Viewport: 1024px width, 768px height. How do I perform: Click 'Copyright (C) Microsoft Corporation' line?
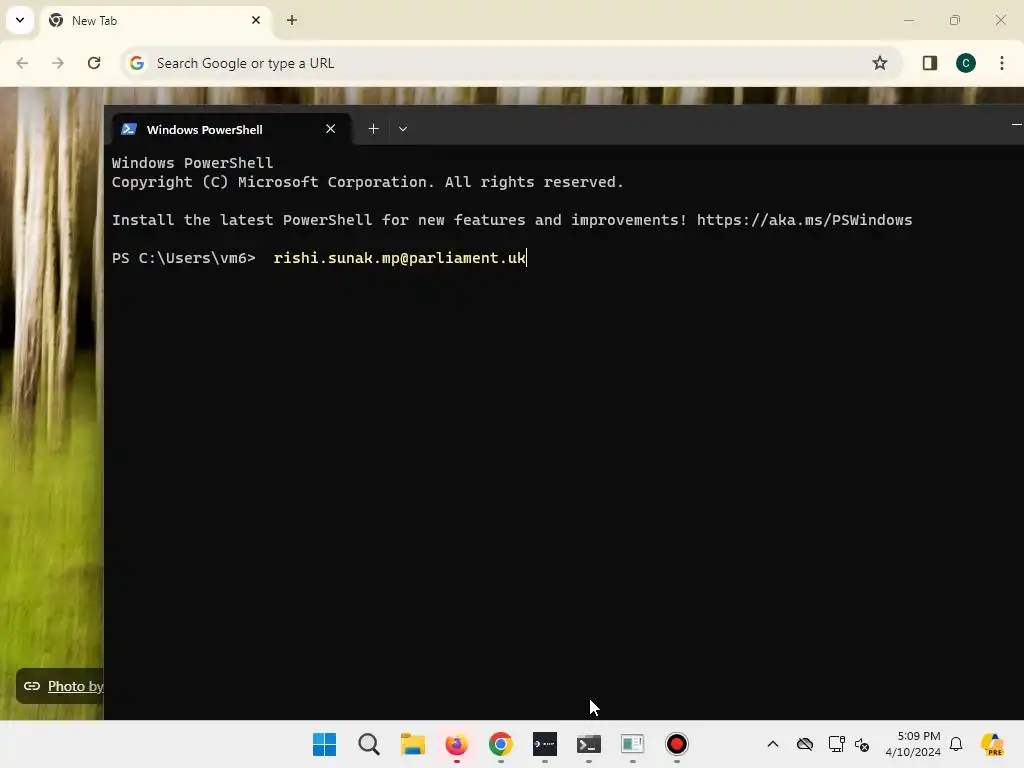pyautogui.click(x=368, y=182)
